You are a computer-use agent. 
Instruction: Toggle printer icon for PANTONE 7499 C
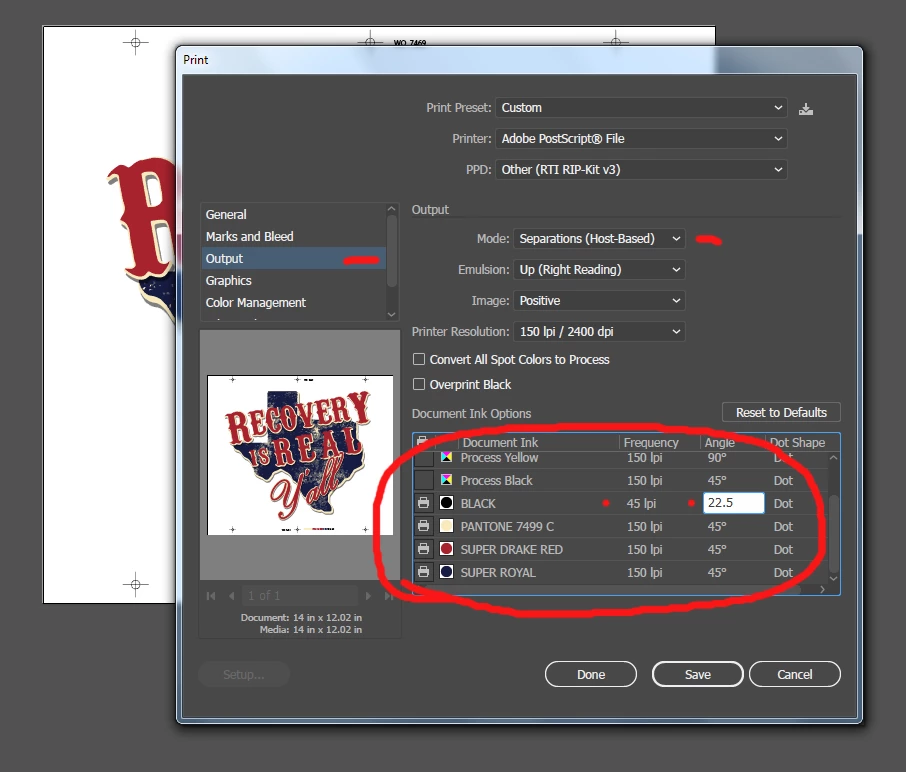point(424,526)
